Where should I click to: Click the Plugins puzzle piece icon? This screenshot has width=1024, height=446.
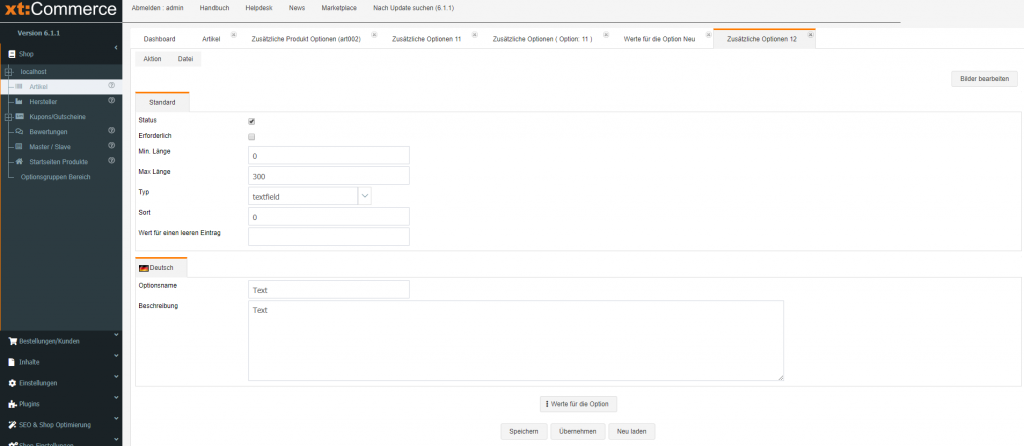click(12, 404)
